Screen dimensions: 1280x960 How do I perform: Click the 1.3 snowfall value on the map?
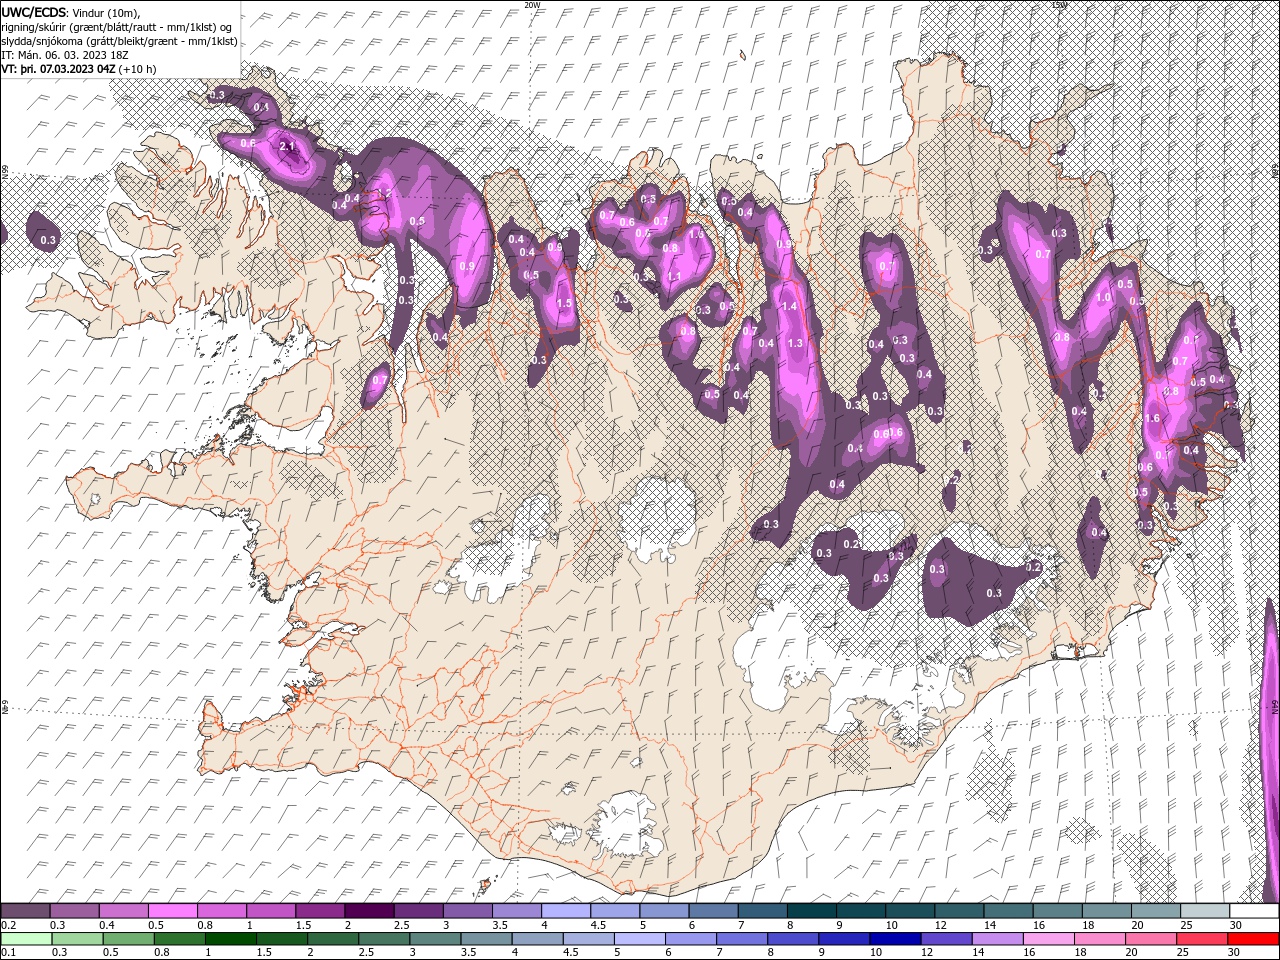(x=795, y=343)
